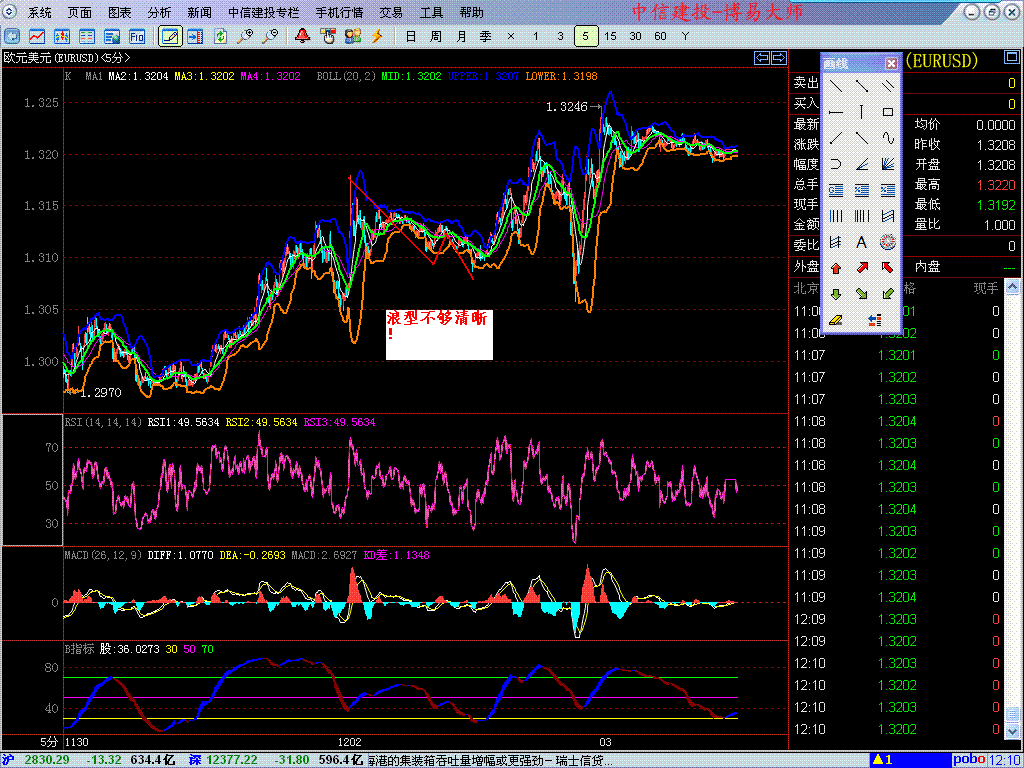Select the sine wave cycle tool
The image size is (1024, 768).
click(x=887, y=138)
